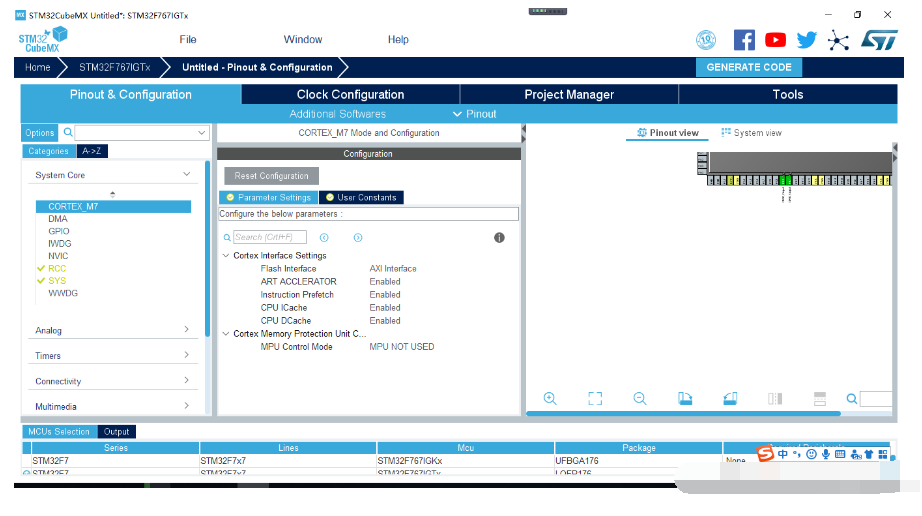
Task: Open the Tools tab
Action: pos(788,95)
